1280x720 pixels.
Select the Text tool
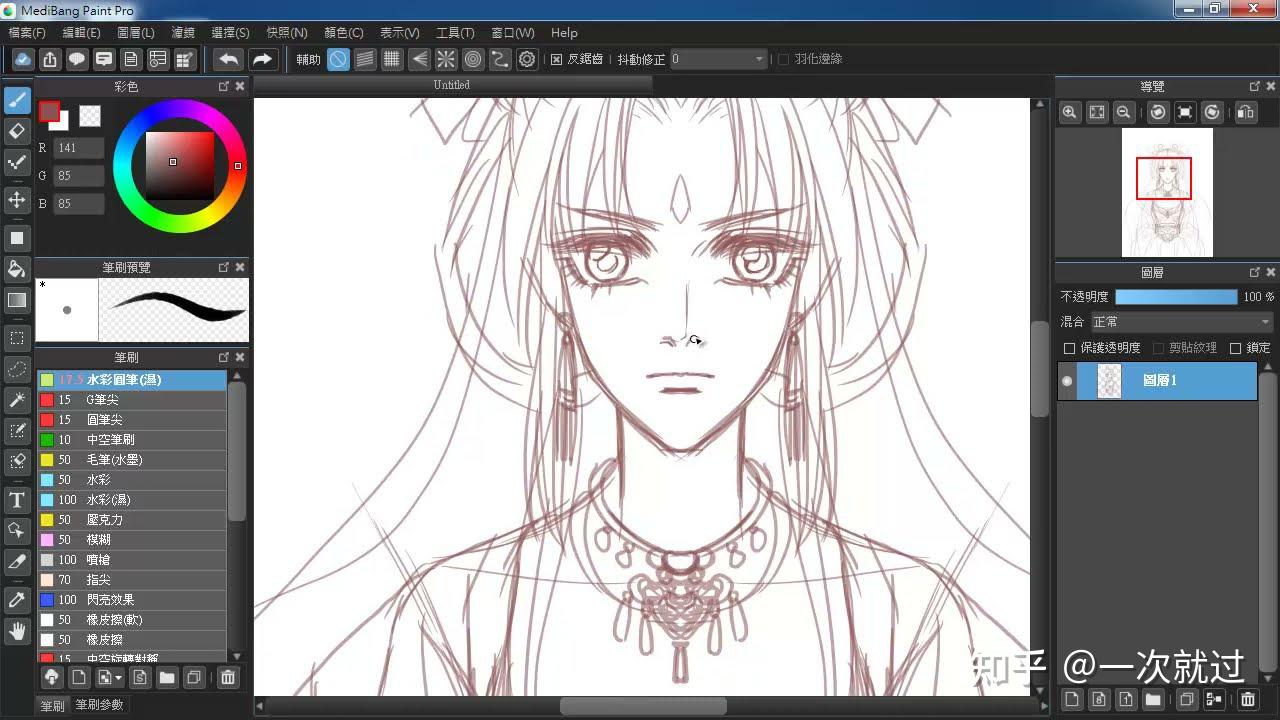coord(17,500)
